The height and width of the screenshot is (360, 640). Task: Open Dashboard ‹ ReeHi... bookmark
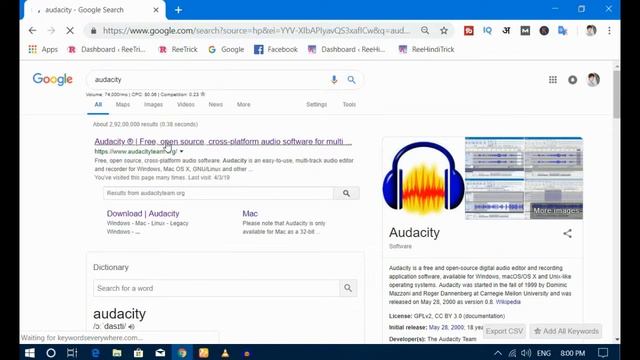(x=347, y=49)
